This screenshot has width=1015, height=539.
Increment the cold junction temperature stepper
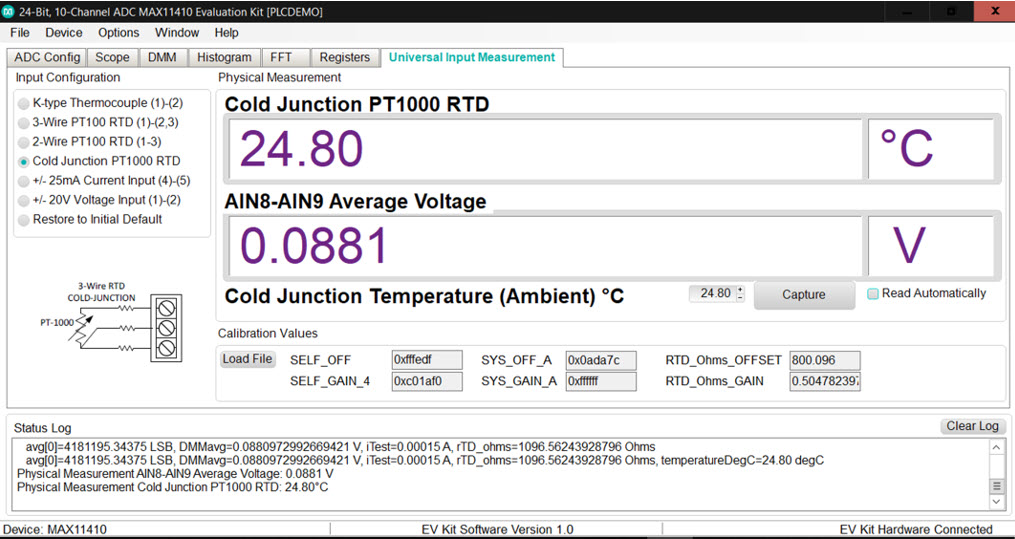tap(741, 290)
